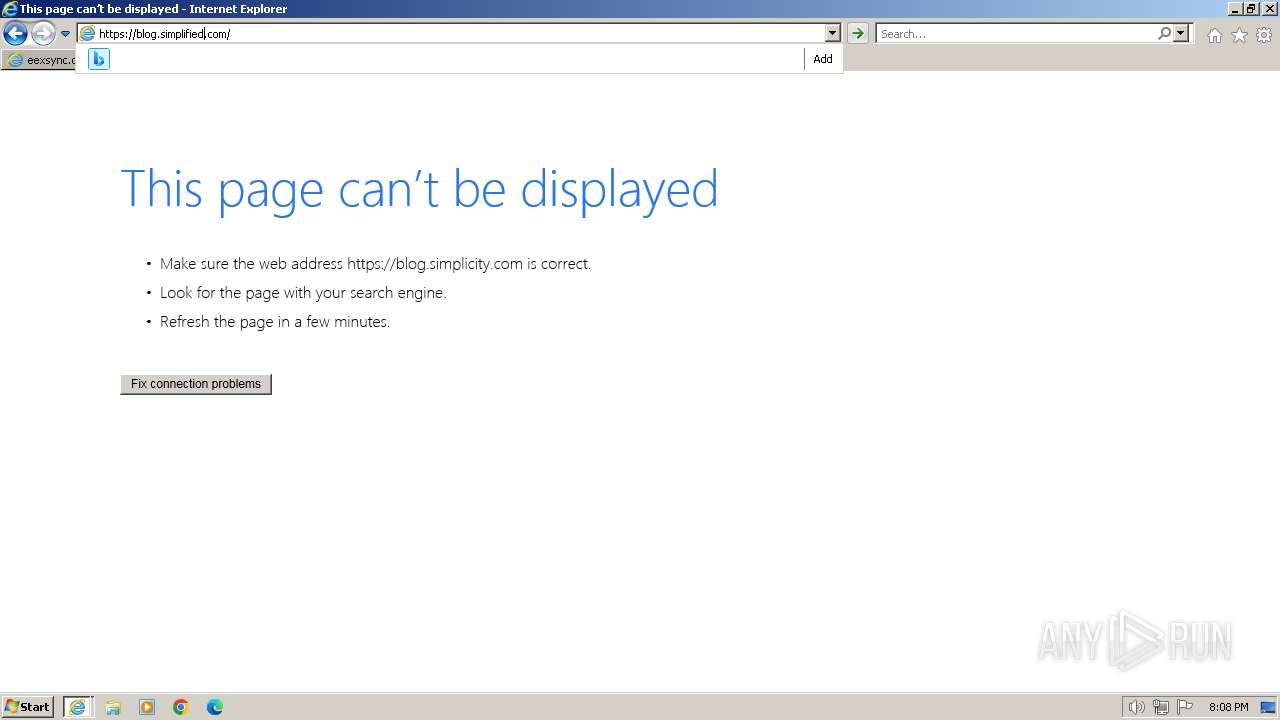Open File Explorer taskbar icon
The image size is (1280, 720).
point(113,707)
